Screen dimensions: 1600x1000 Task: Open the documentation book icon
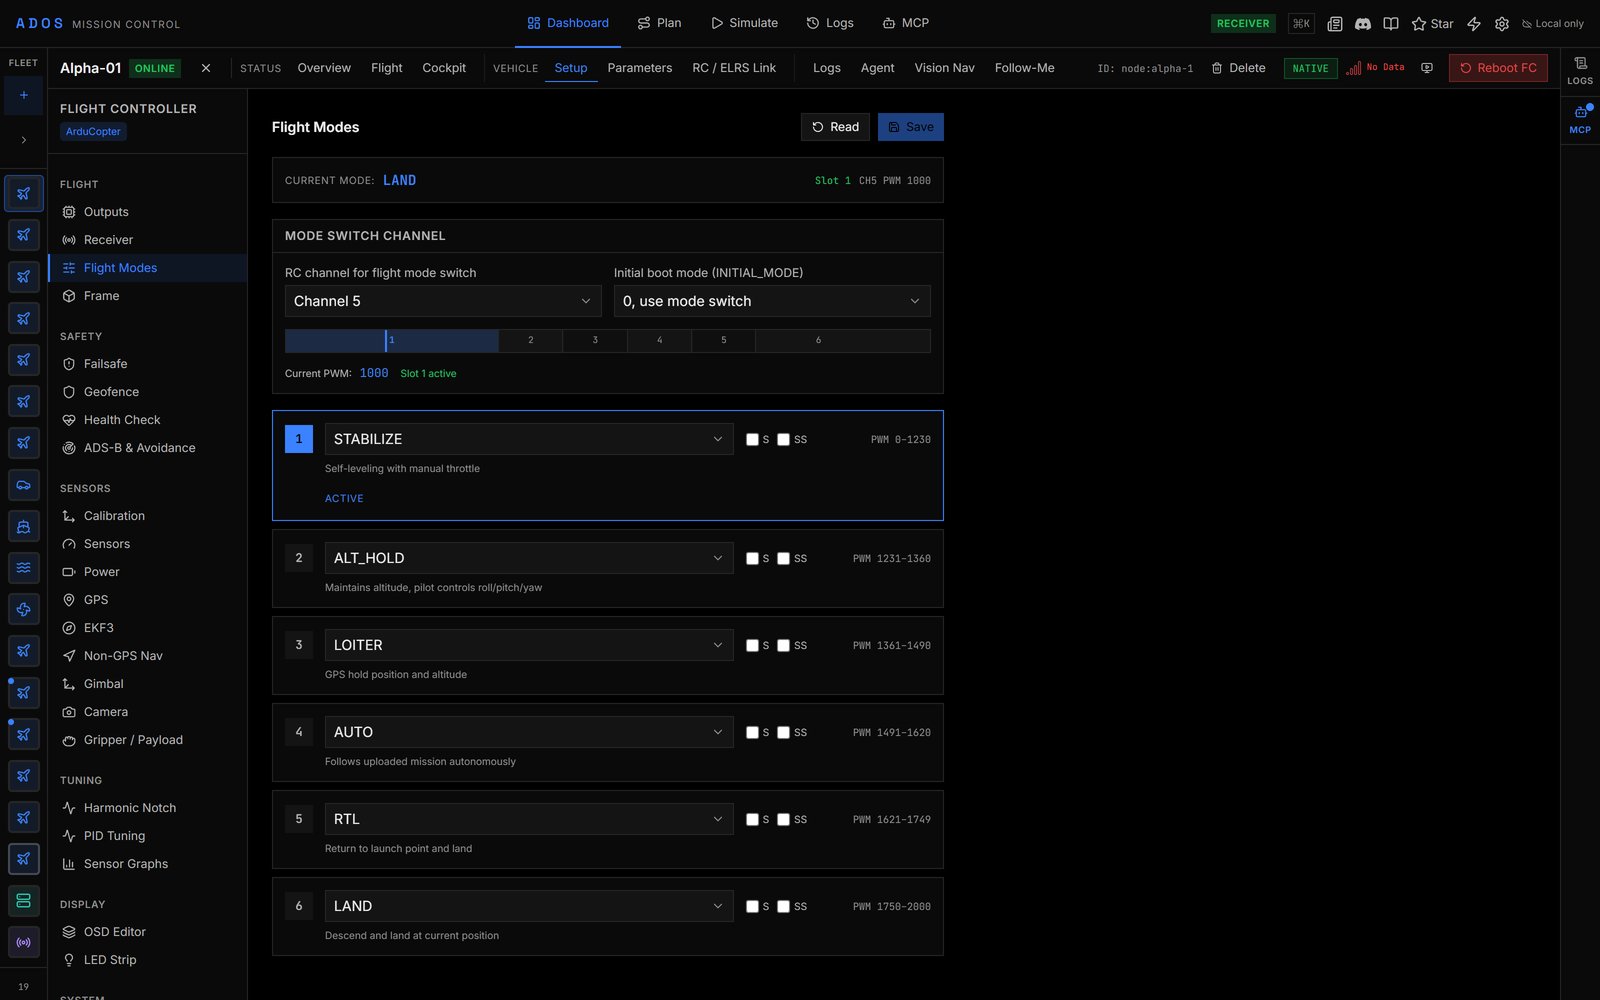point(1390,23)
